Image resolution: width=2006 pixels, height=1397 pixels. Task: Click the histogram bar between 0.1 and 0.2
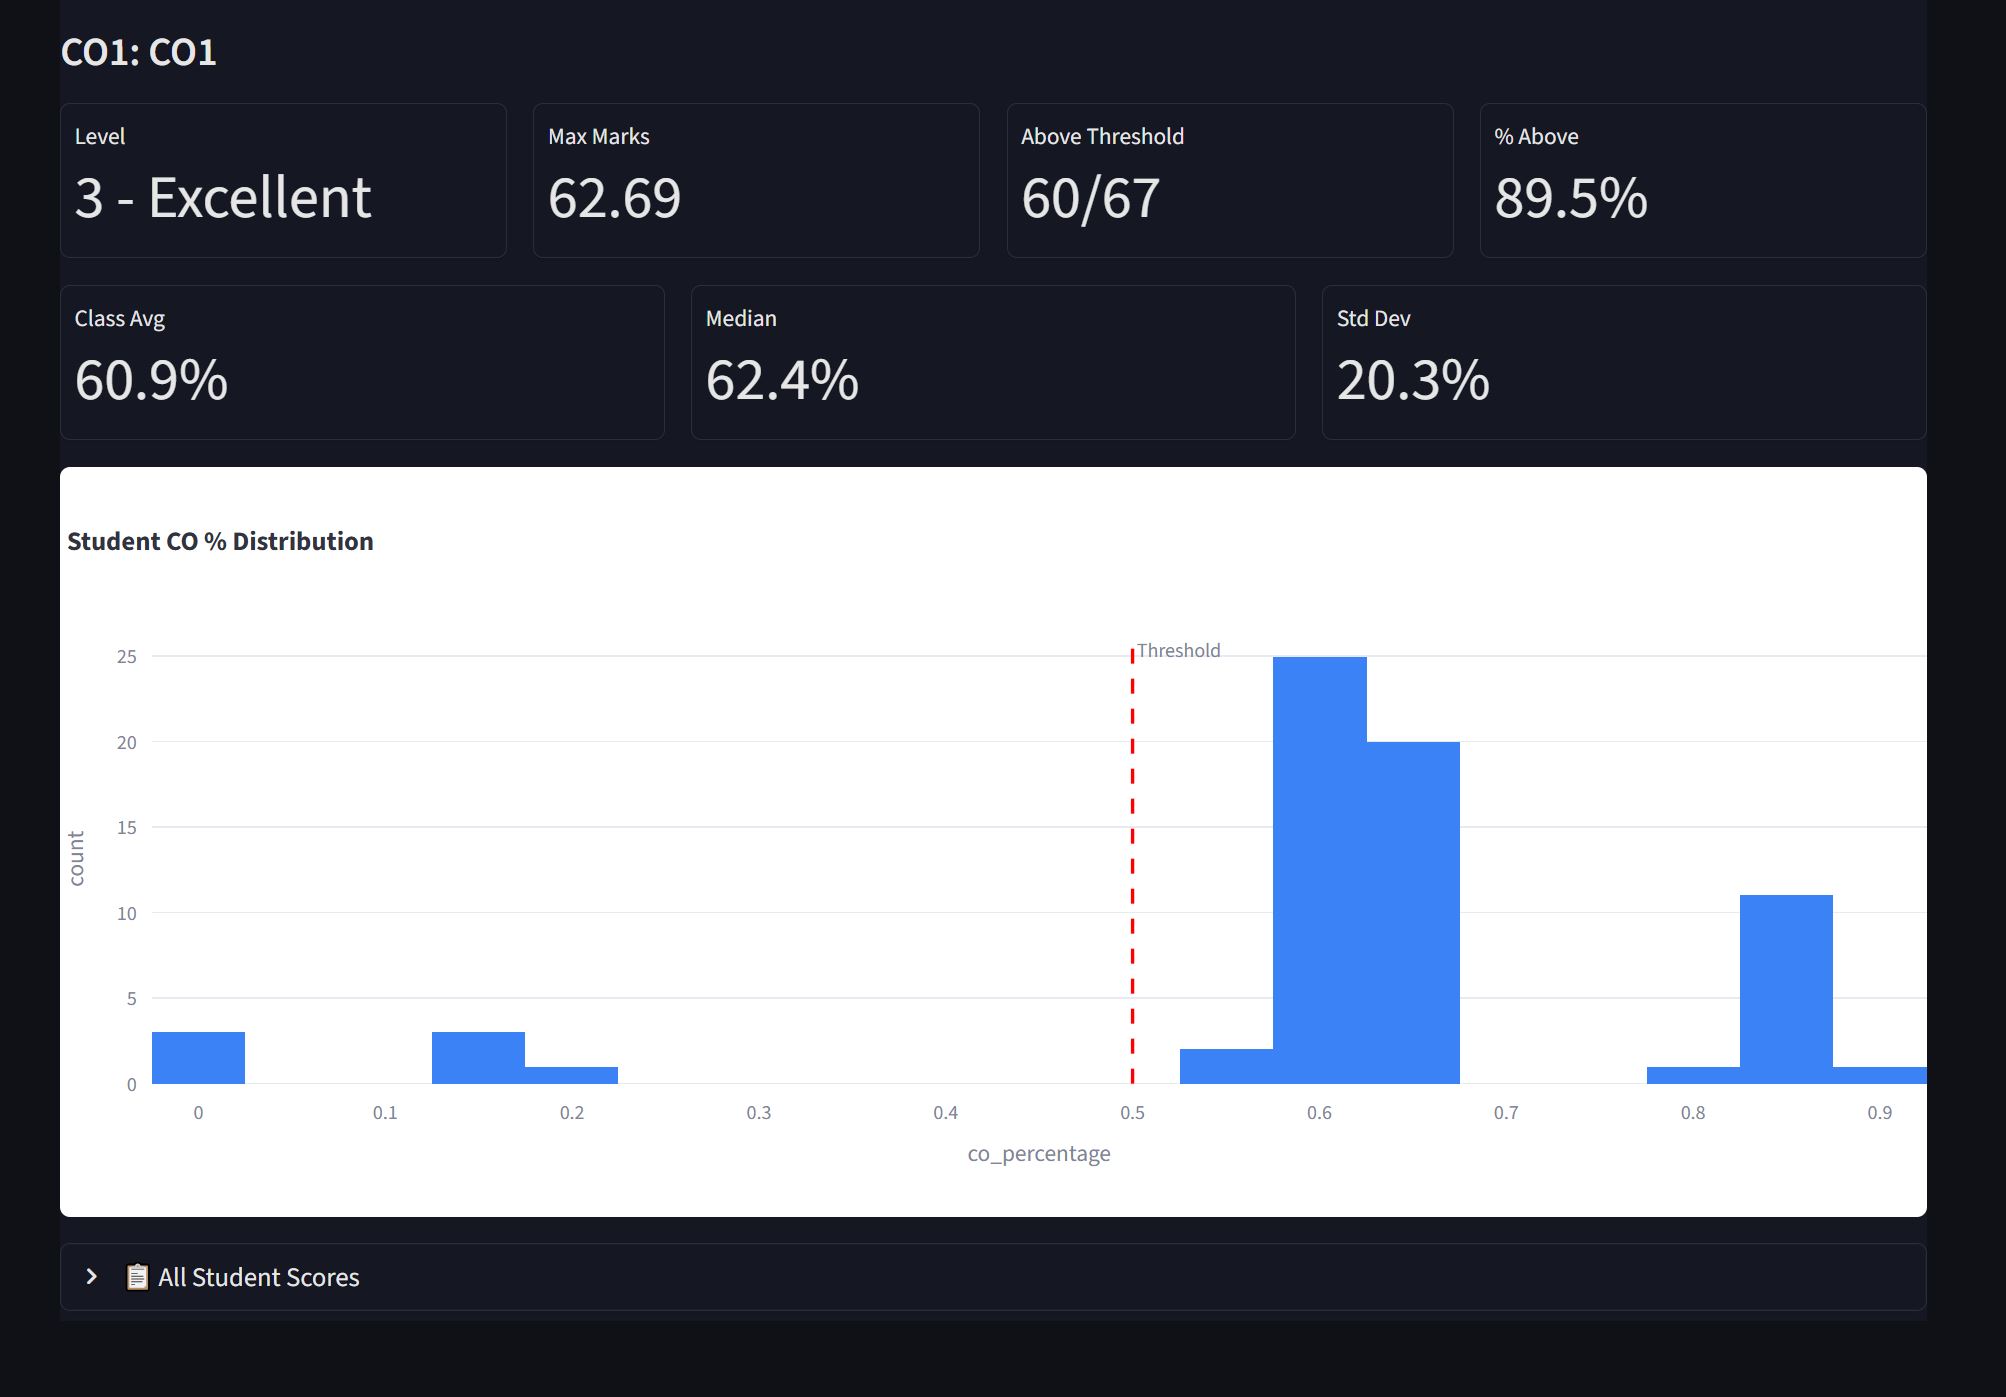478,1058
